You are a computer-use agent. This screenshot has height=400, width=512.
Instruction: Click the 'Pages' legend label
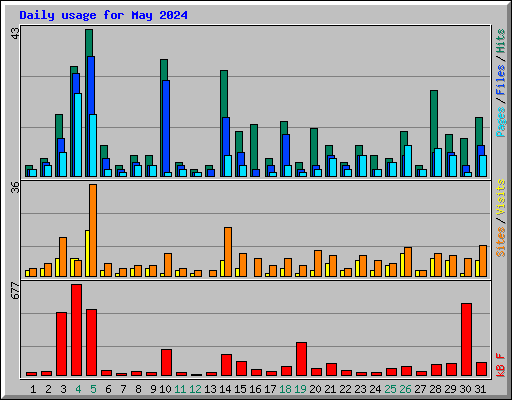point(500,122)
